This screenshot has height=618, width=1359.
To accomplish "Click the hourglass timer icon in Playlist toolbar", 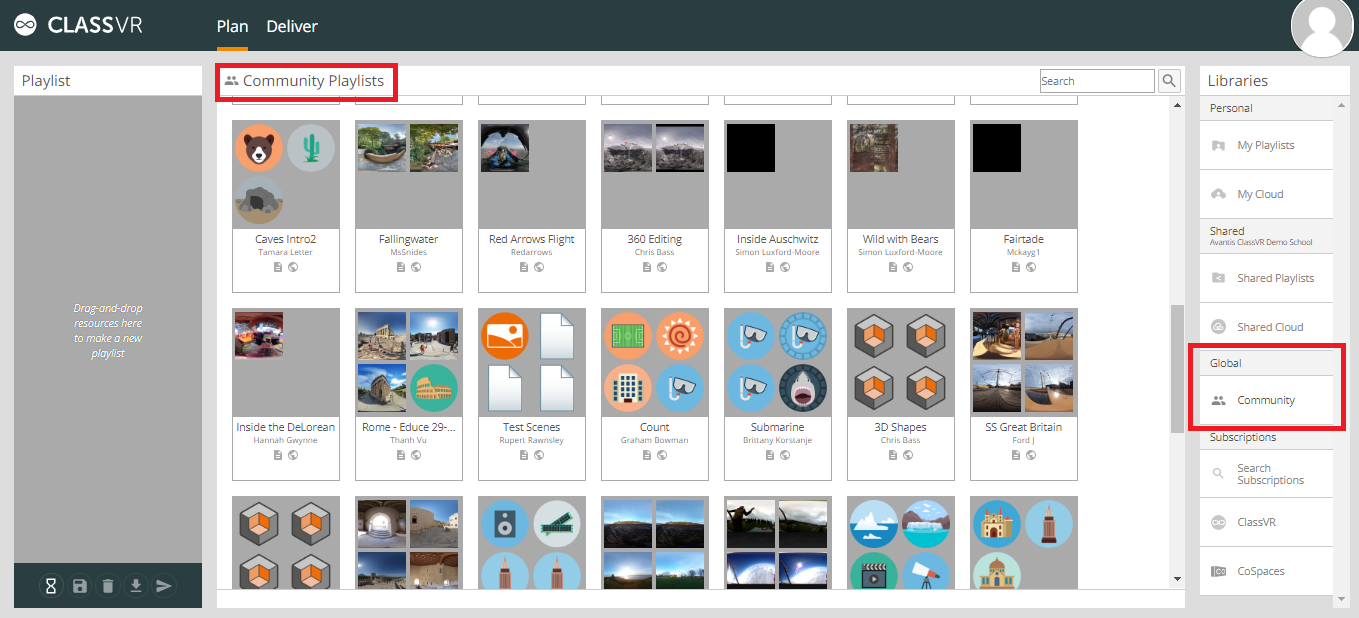I will click(51, 586).
